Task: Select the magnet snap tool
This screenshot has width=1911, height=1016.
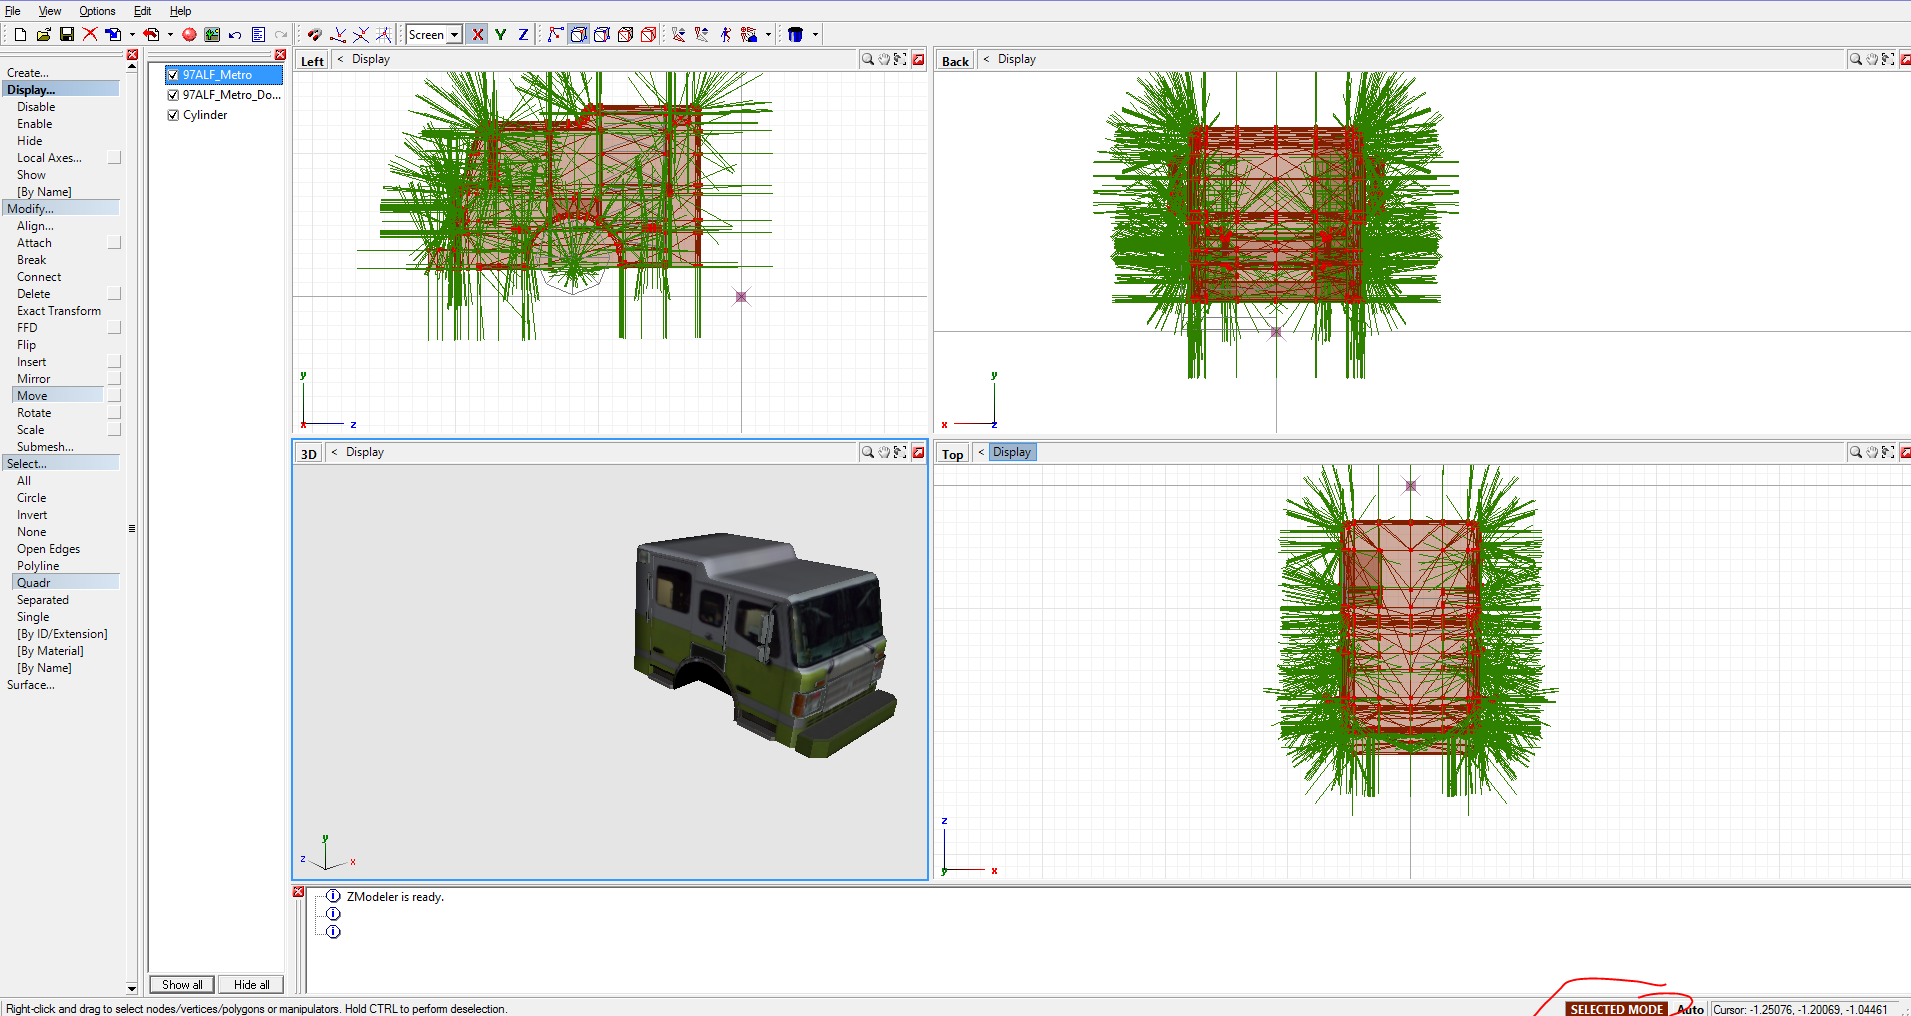Action: click(315, 34)
